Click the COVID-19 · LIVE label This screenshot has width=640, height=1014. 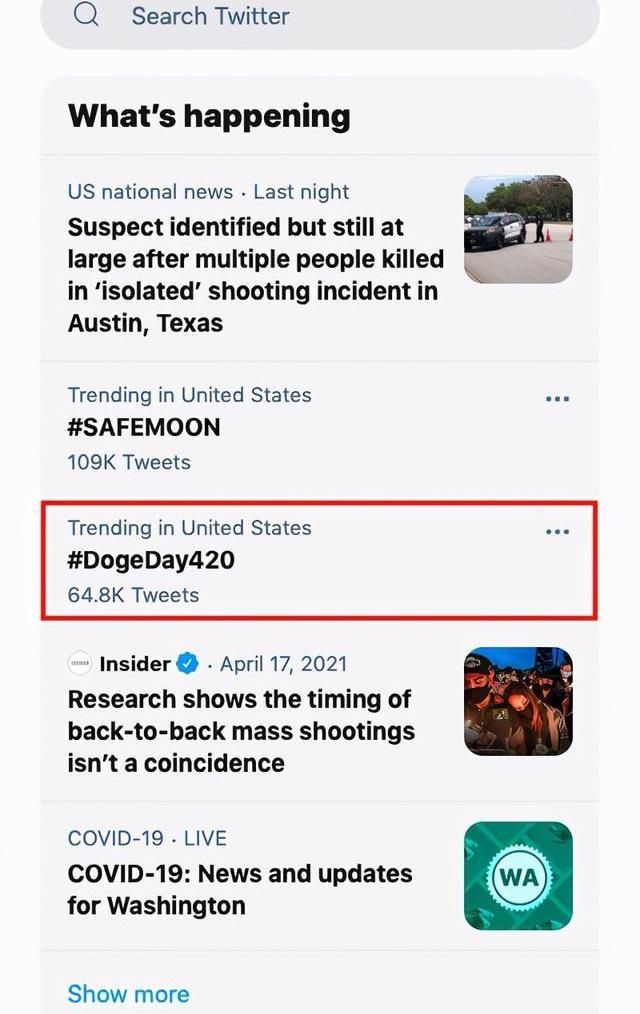point(147,838)
